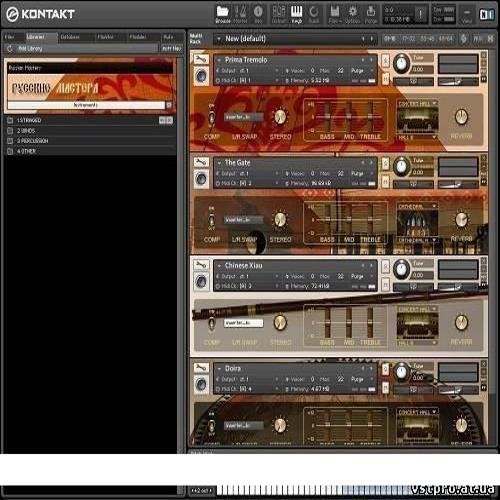Viewport: 500px width, 500px height.
Task: Toggle the COMP switch on Chinese Xiao
Action: click(211, 323)
